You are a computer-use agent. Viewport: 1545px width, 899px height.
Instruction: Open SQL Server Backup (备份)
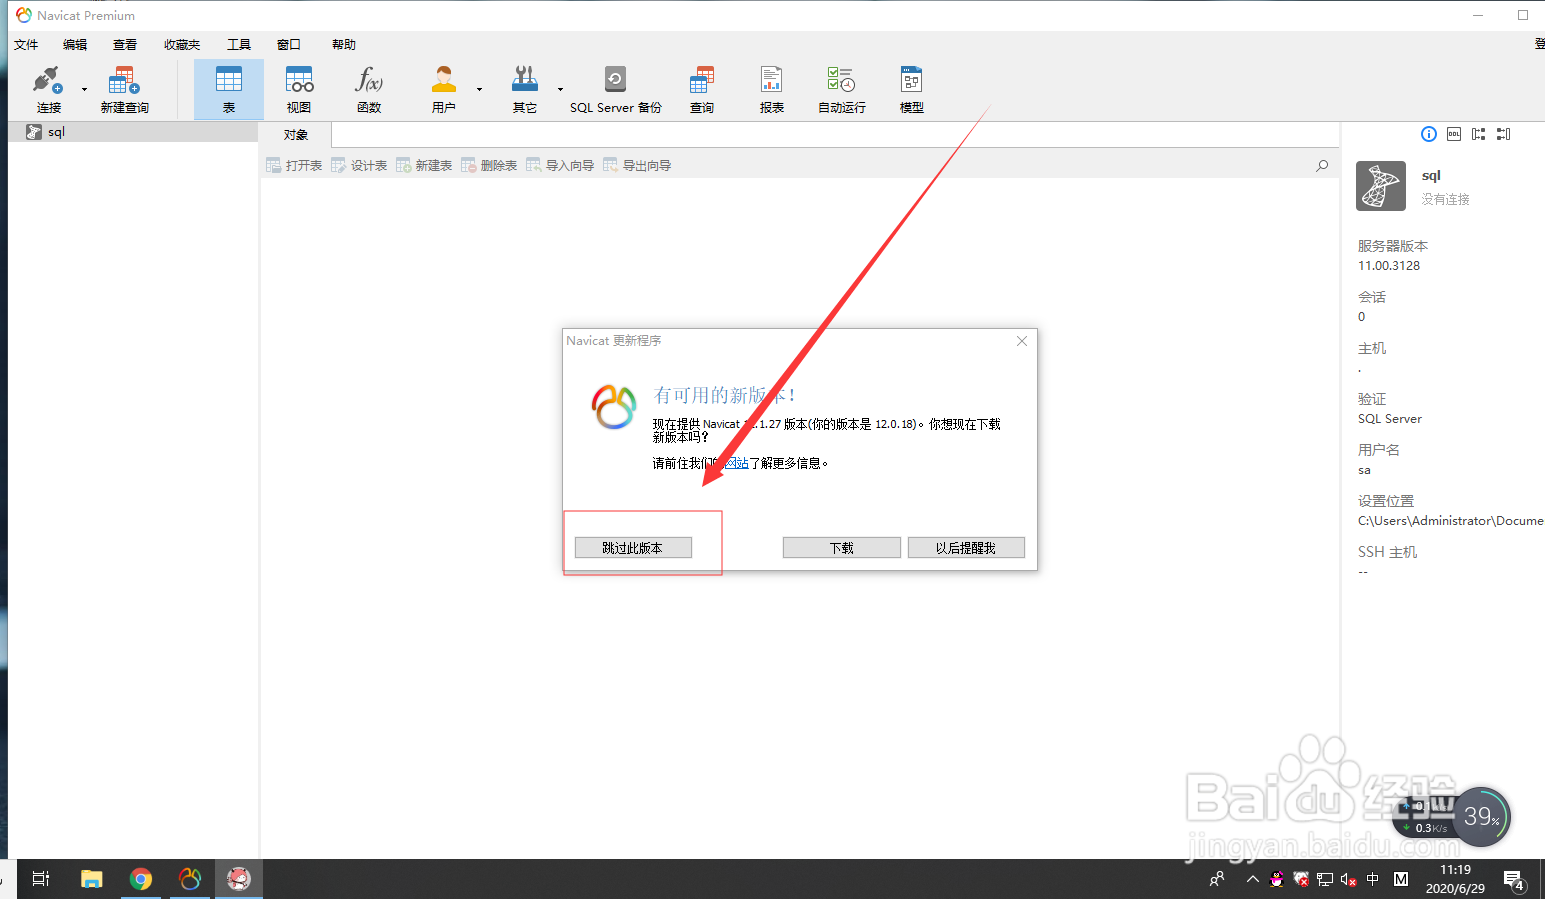(x=616, y=89)
